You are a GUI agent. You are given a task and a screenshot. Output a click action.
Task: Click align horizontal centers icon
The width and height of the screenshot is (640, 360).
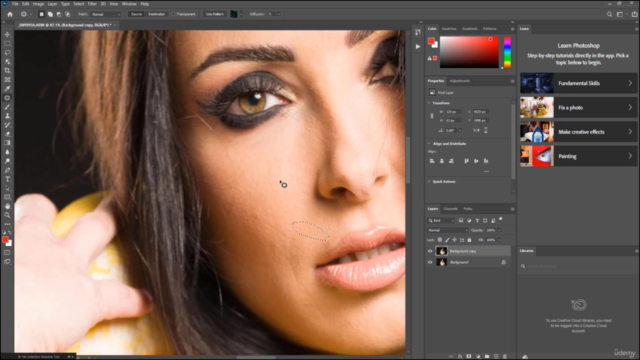click(442, 161)
